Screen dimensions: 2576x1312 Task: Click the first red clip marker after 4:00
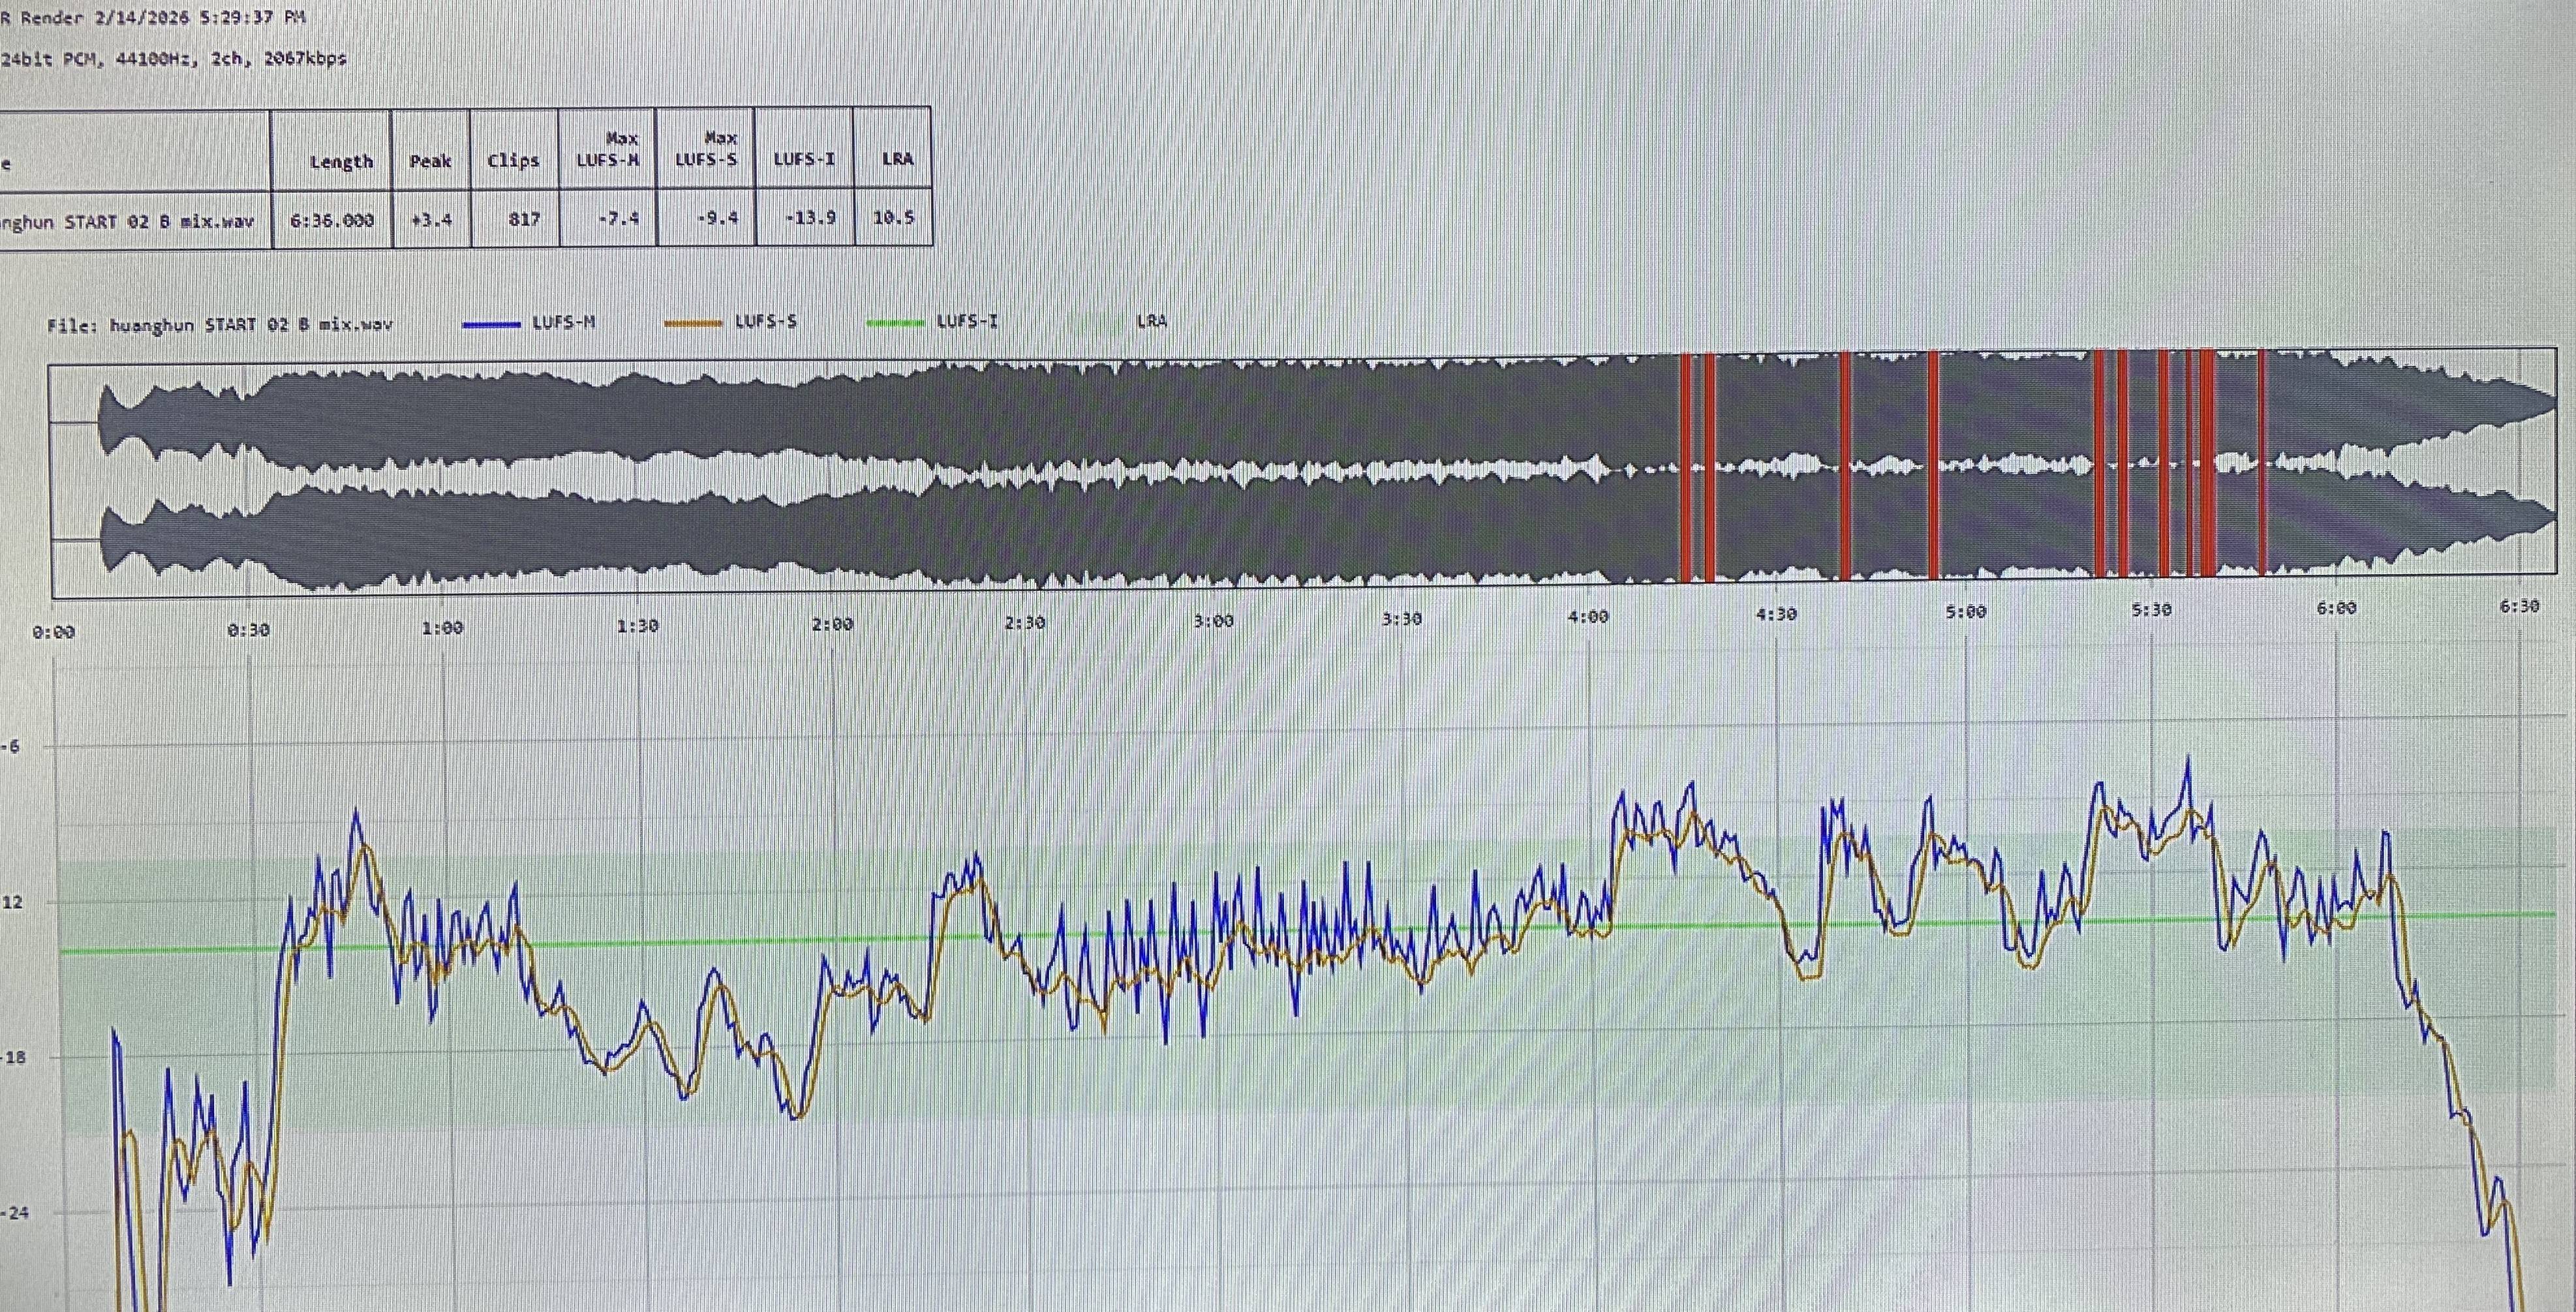(1685, 467)
